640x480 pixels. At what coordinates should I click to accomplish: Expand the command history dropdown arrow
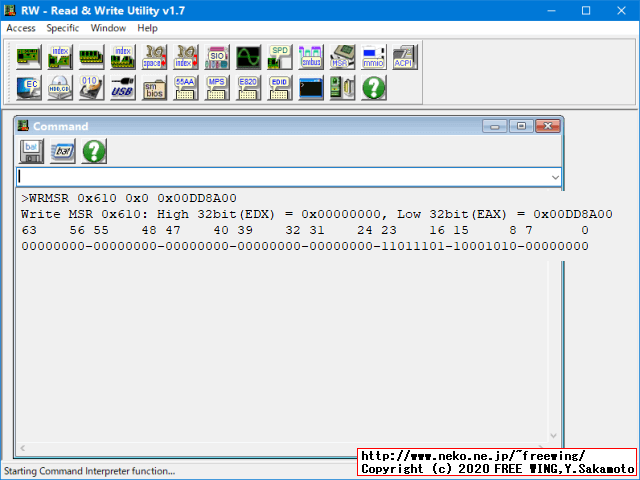555,176
